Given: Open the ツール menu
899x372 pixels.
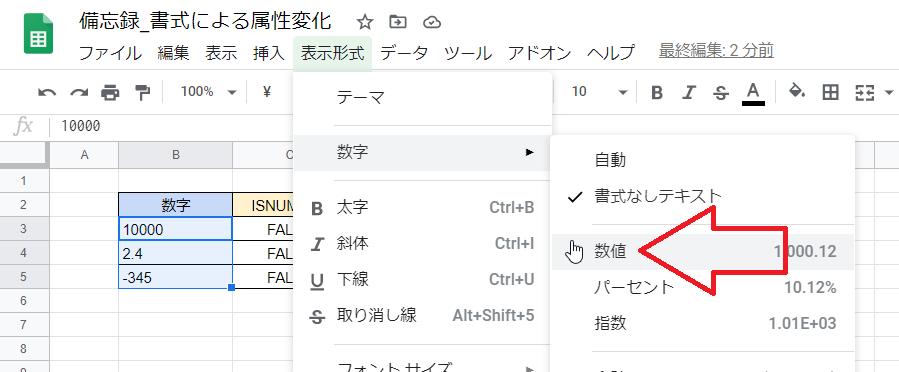Looking at the screenshot, I should point(468,53).
